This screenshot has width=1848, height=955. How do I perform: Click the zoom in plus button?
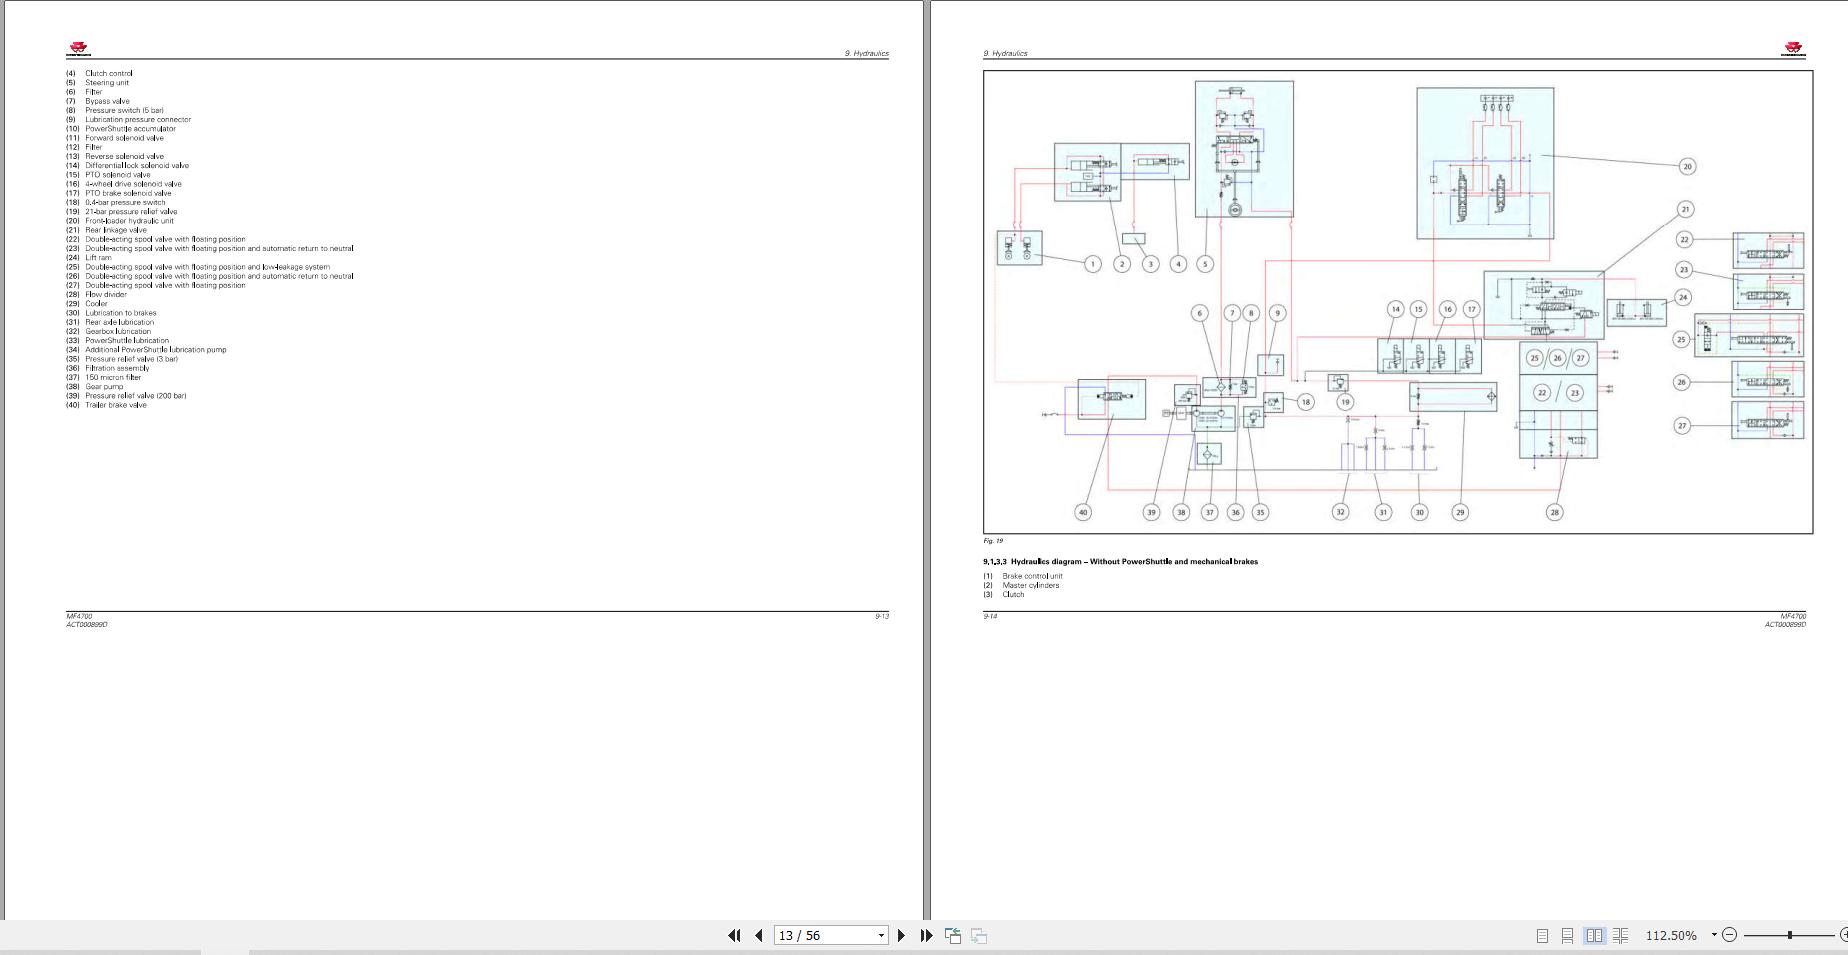[x=1843, y=935]
